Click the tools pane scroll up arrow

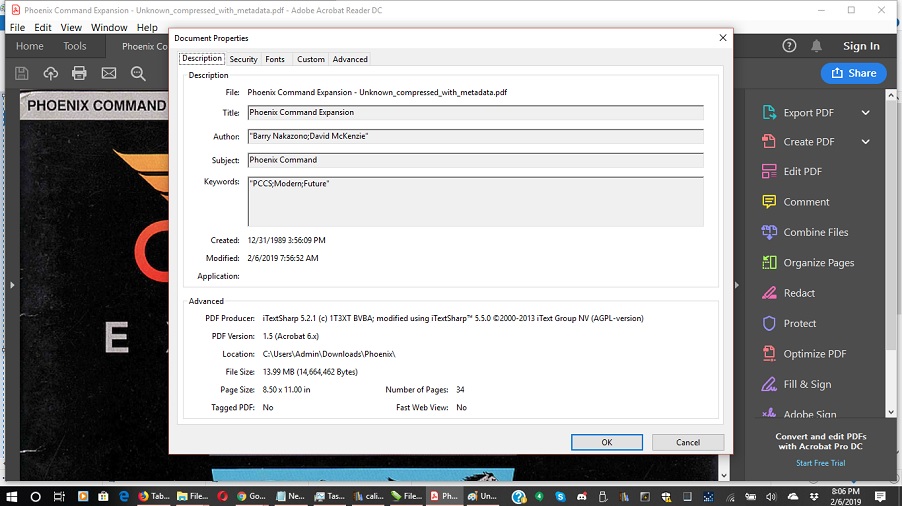click(x=891, y=95)
